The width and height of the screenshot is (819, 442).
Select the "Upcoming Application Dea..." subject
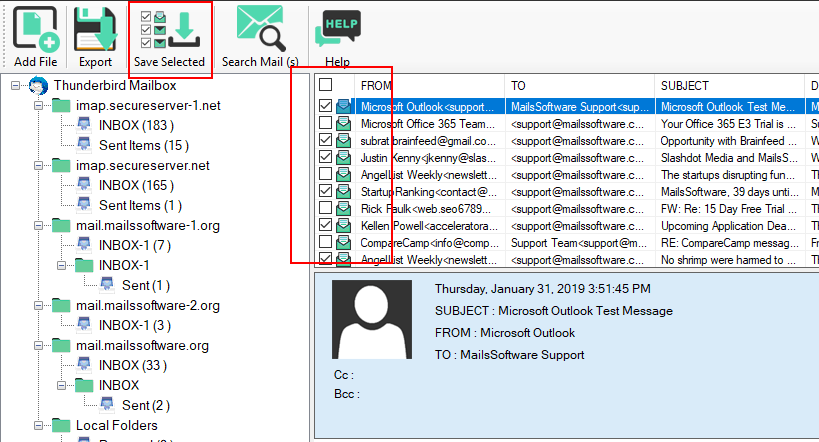729,226
